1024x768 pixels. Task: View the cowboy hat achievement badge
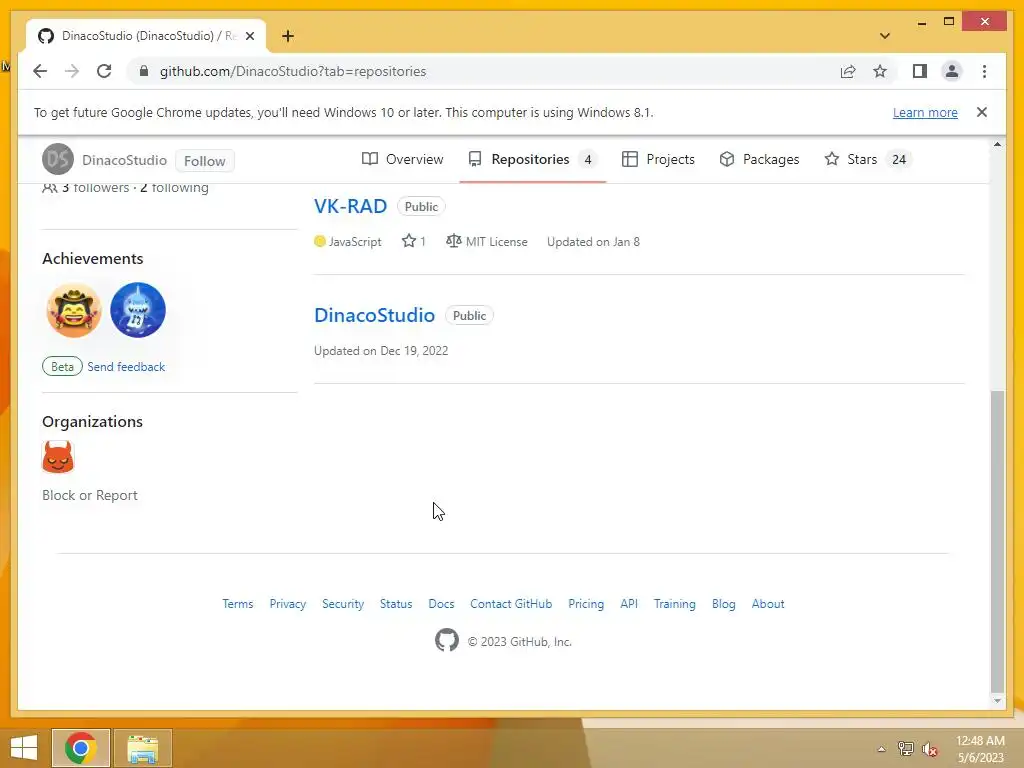point(74,310)
